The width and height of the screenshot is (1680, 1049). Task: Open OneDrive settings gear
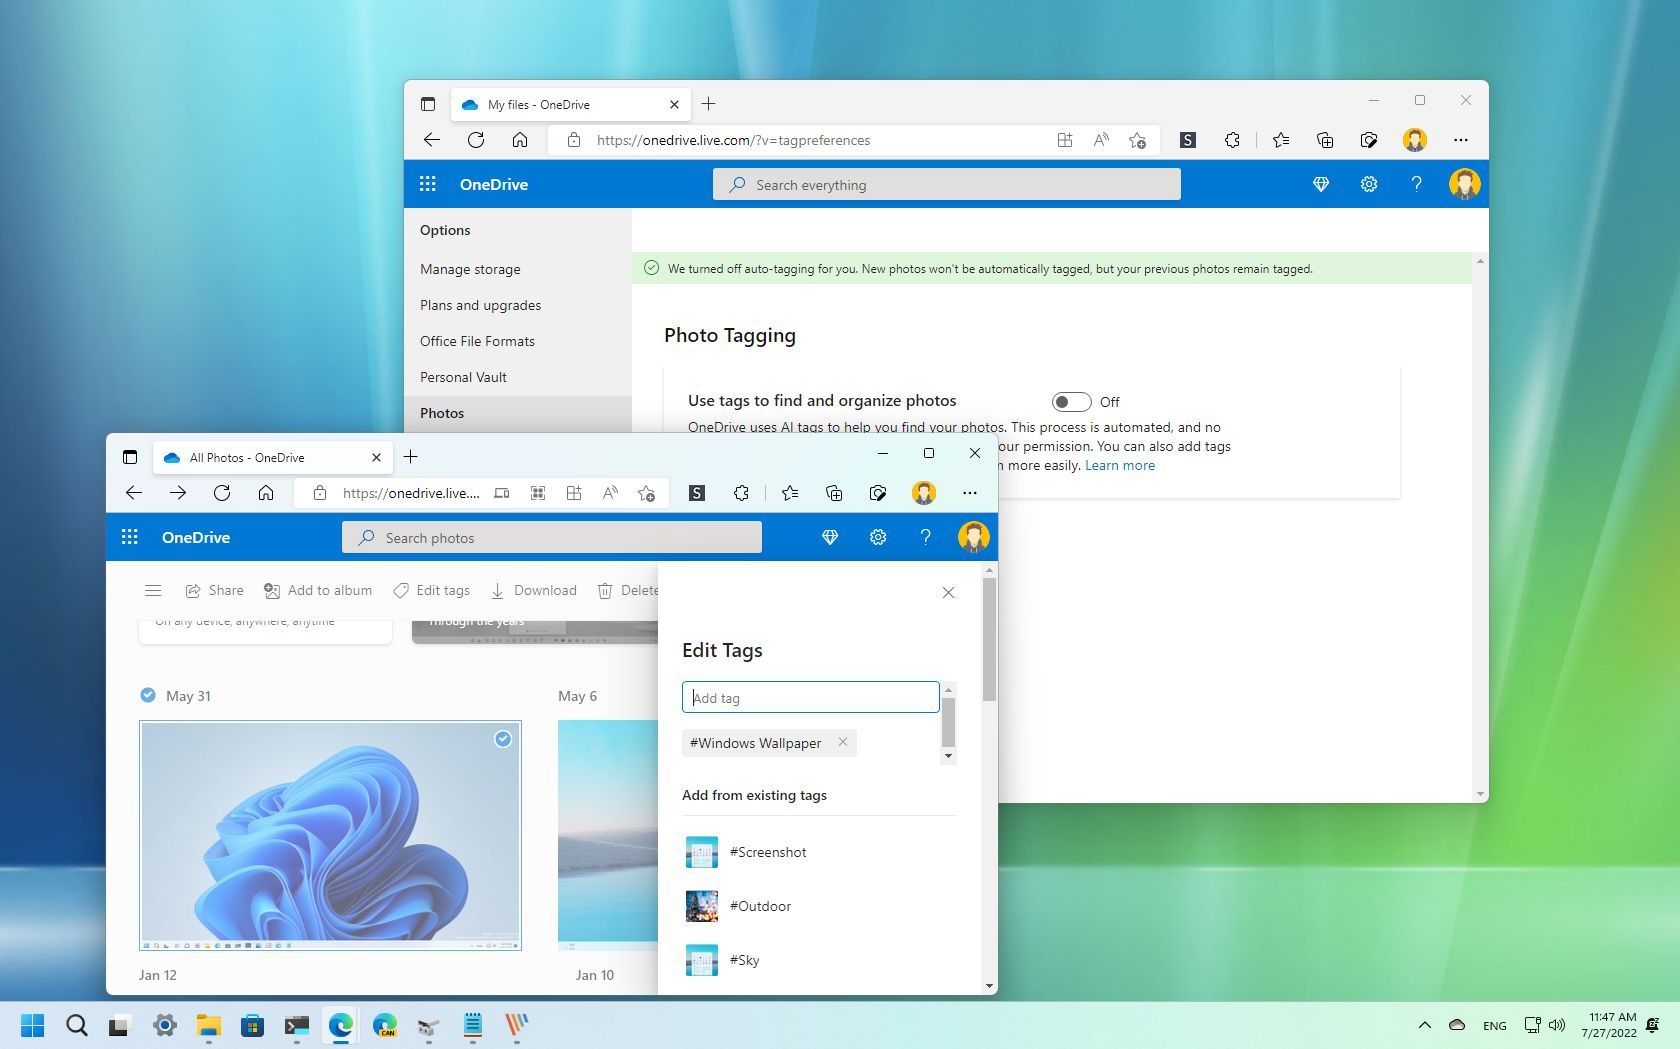click(877, 537)
